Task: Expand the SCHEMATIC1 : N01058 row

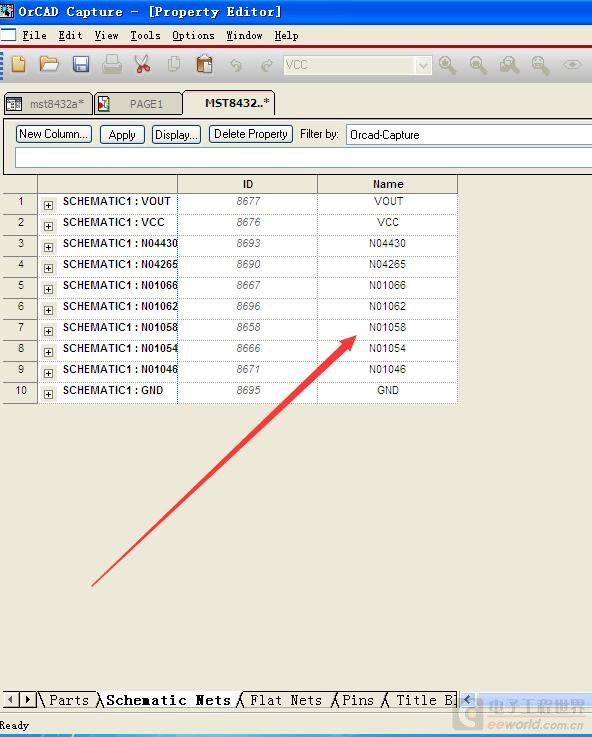Action: pos(48,331)
